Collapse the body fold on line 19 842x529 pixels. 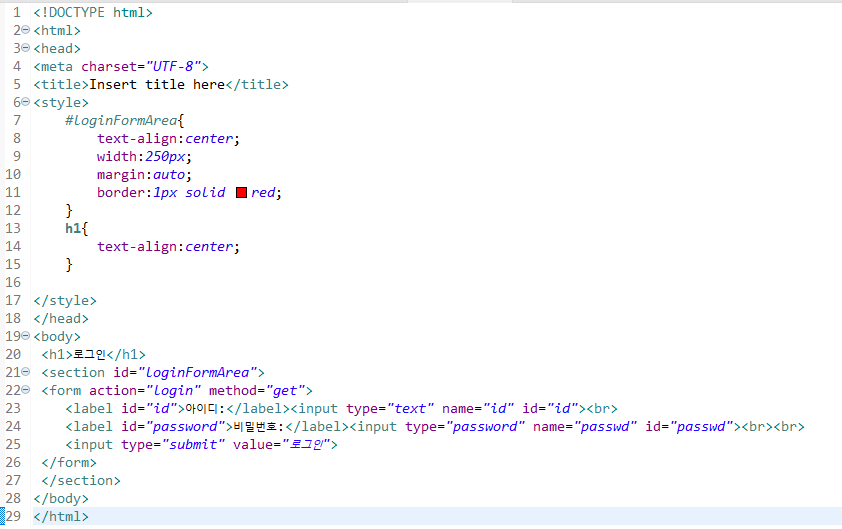coord(25,336)
